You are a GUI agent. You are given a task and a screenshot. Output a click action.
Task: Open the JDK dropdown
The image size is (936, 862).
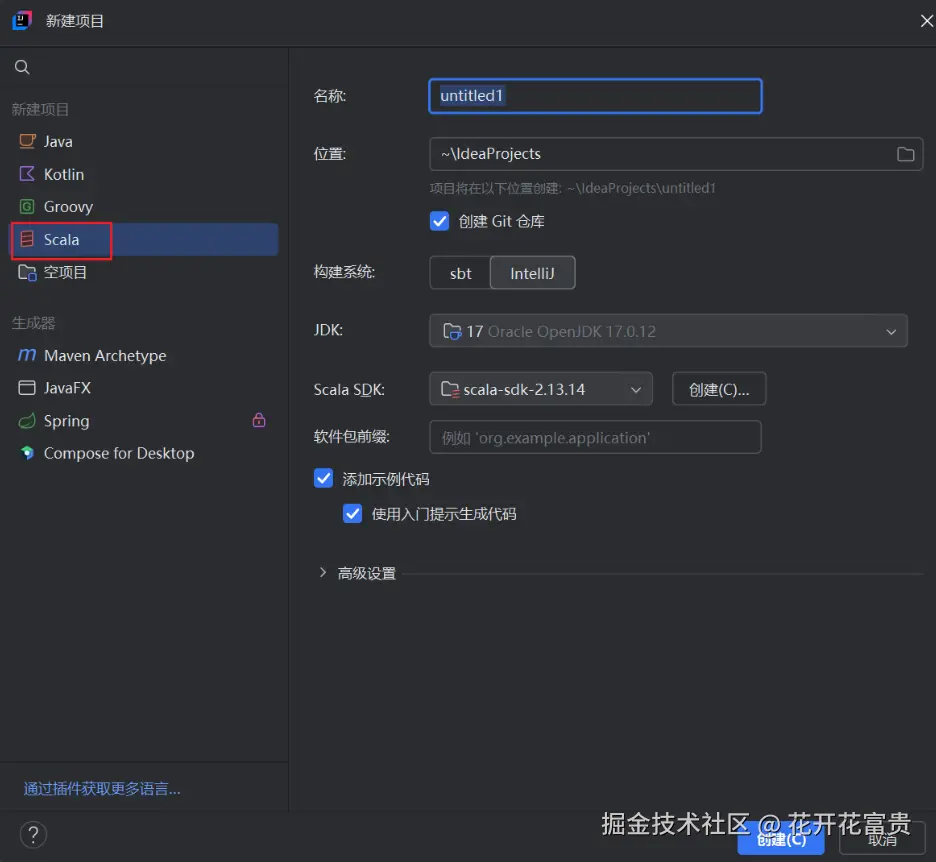[668, 331]
